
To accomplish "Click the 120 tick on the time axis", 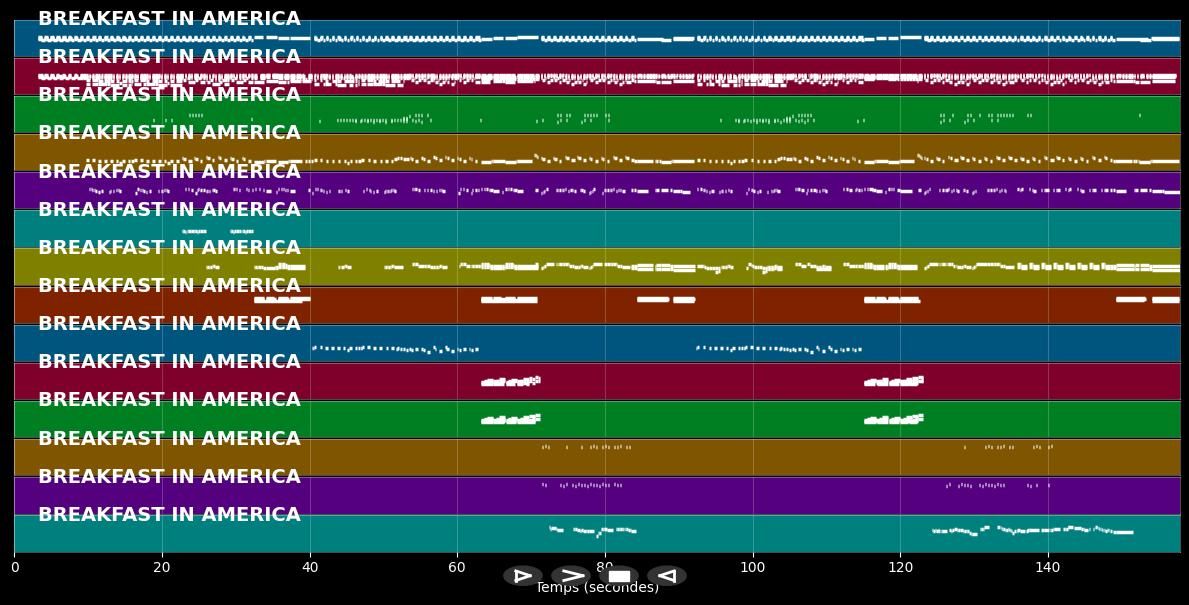I will (900, 567).
